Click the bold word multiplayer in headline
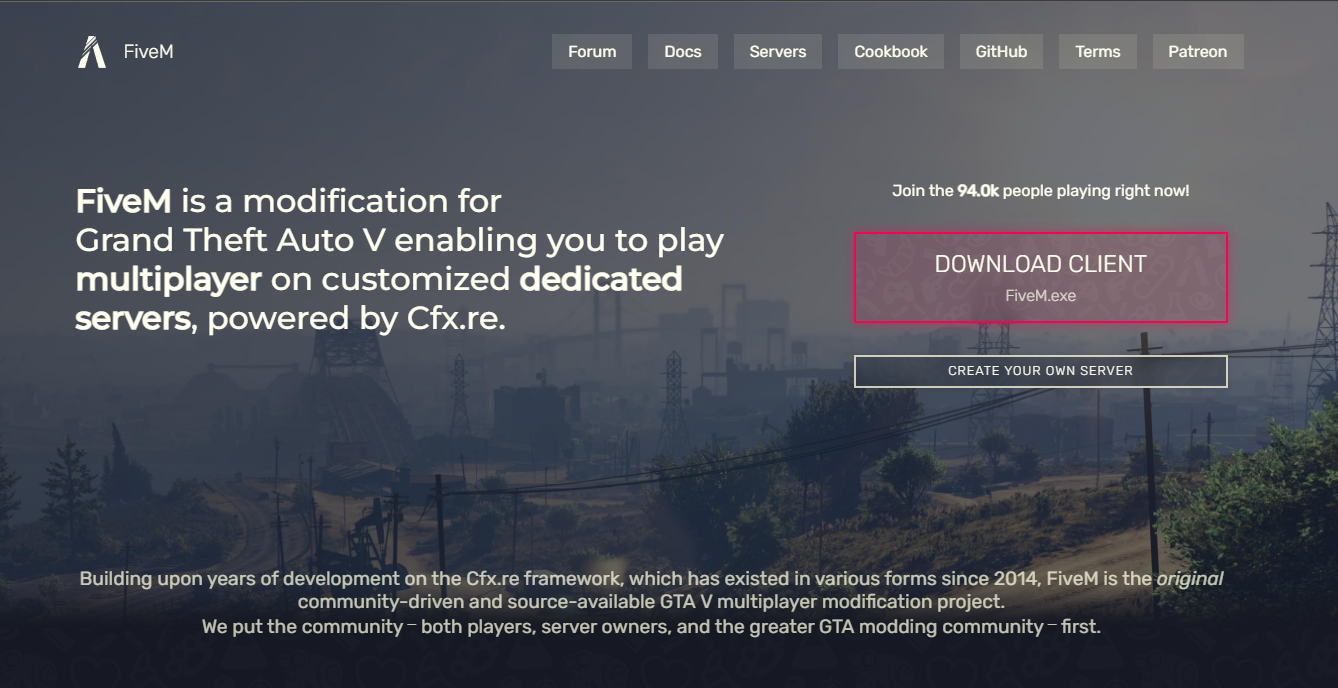This screenshot has width=1338, height=688. tap(169, 280)
